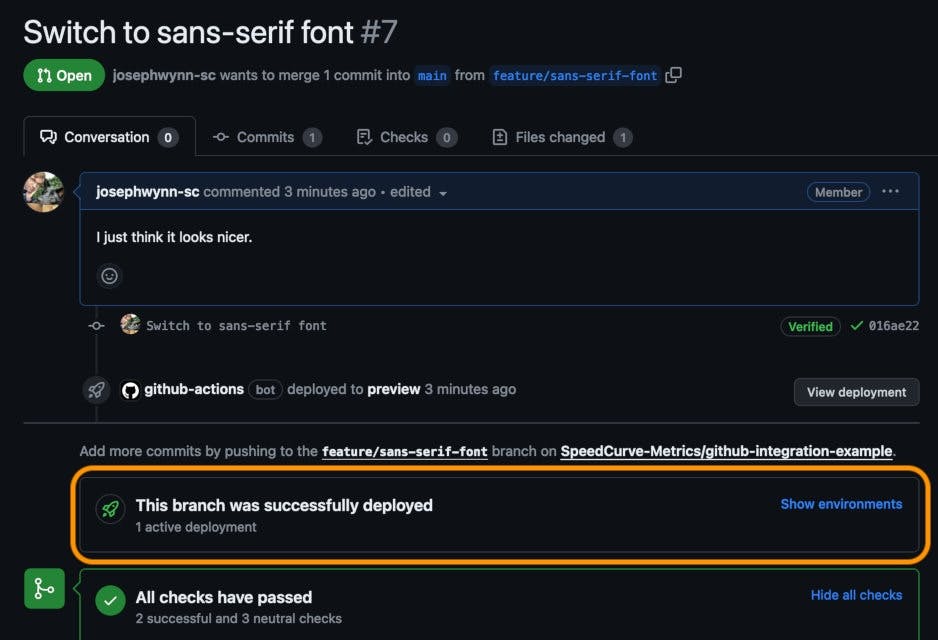Viewport: 938px width, 640px height.
Task: Click the green checkmark commit status icon
Action: point(856,326)
